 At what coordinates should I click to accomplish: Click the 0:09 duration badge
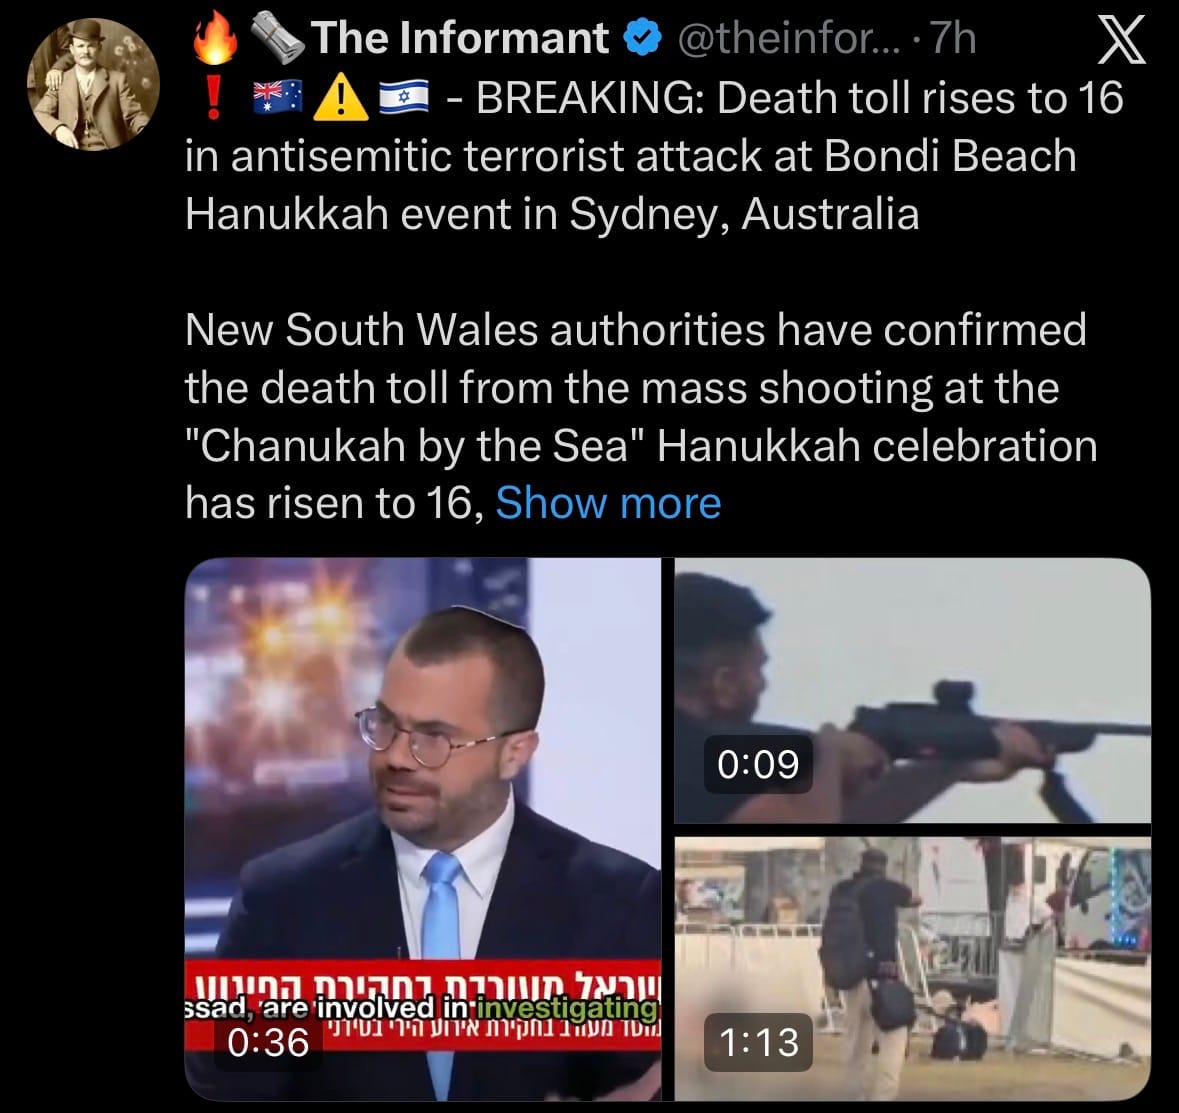758,764
